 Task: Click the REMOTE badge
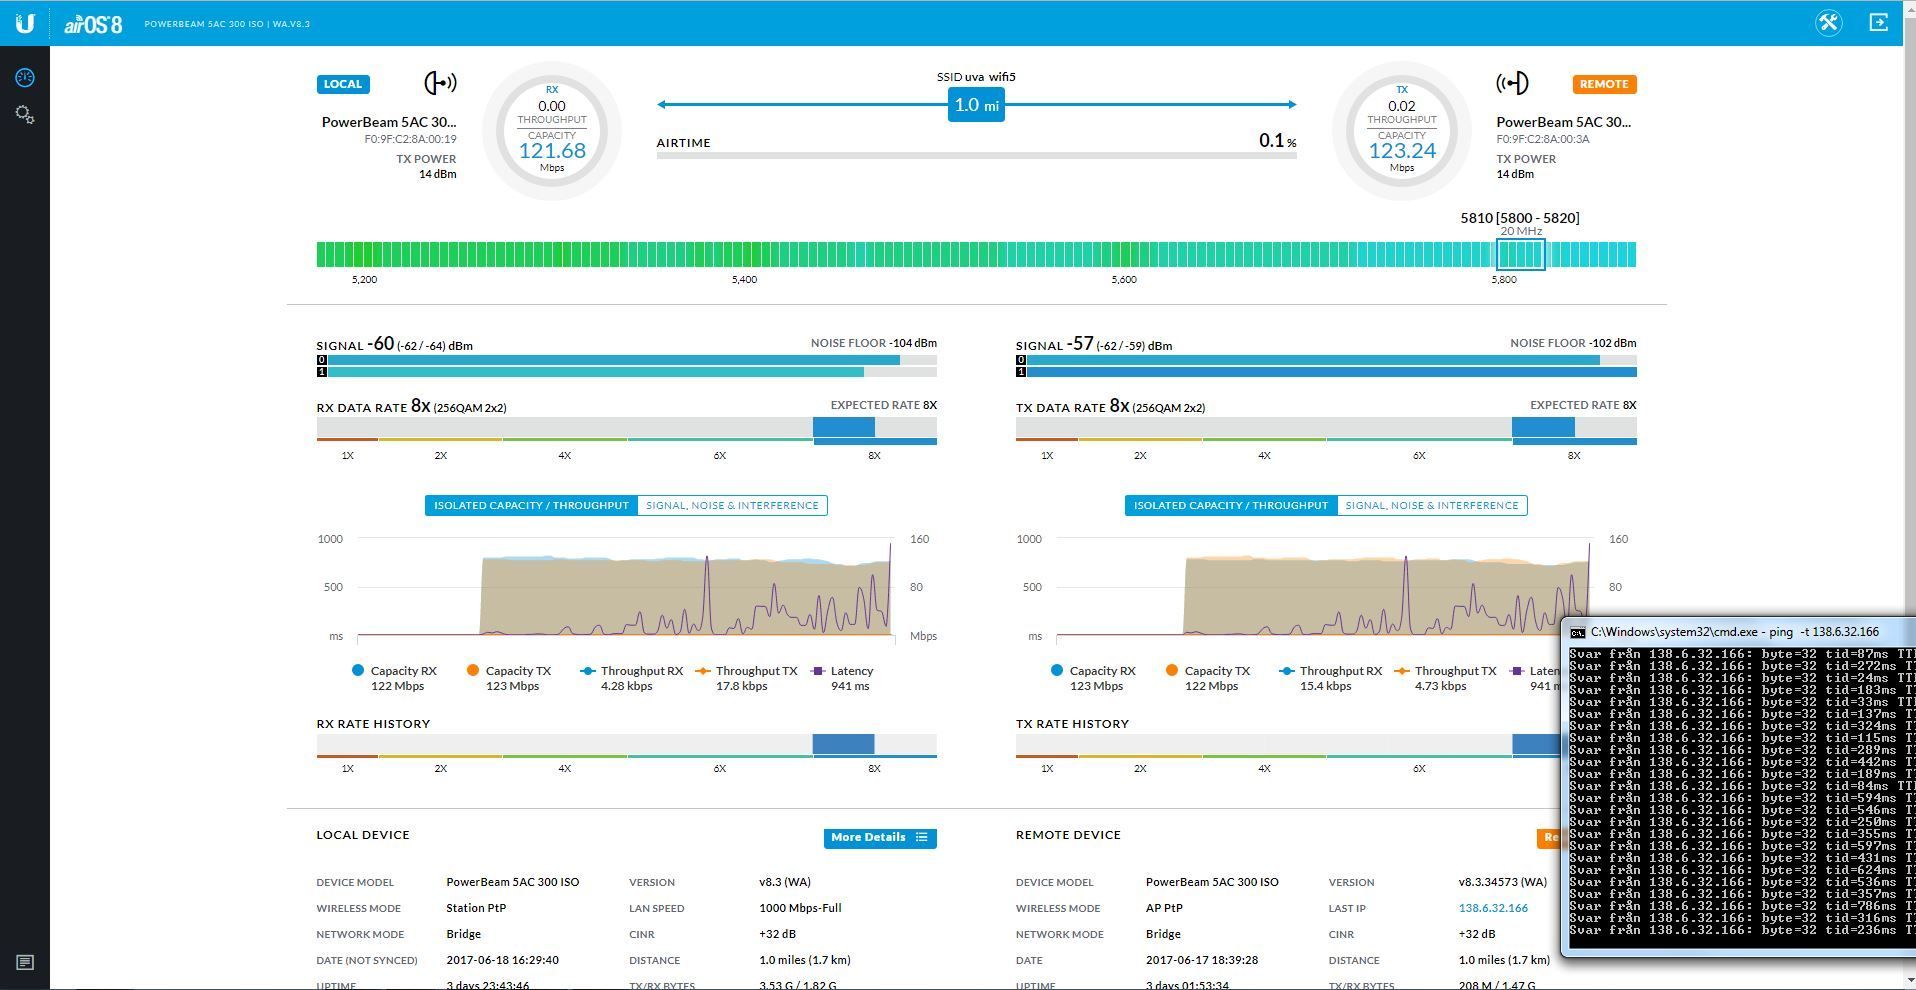coord(1604,84)
